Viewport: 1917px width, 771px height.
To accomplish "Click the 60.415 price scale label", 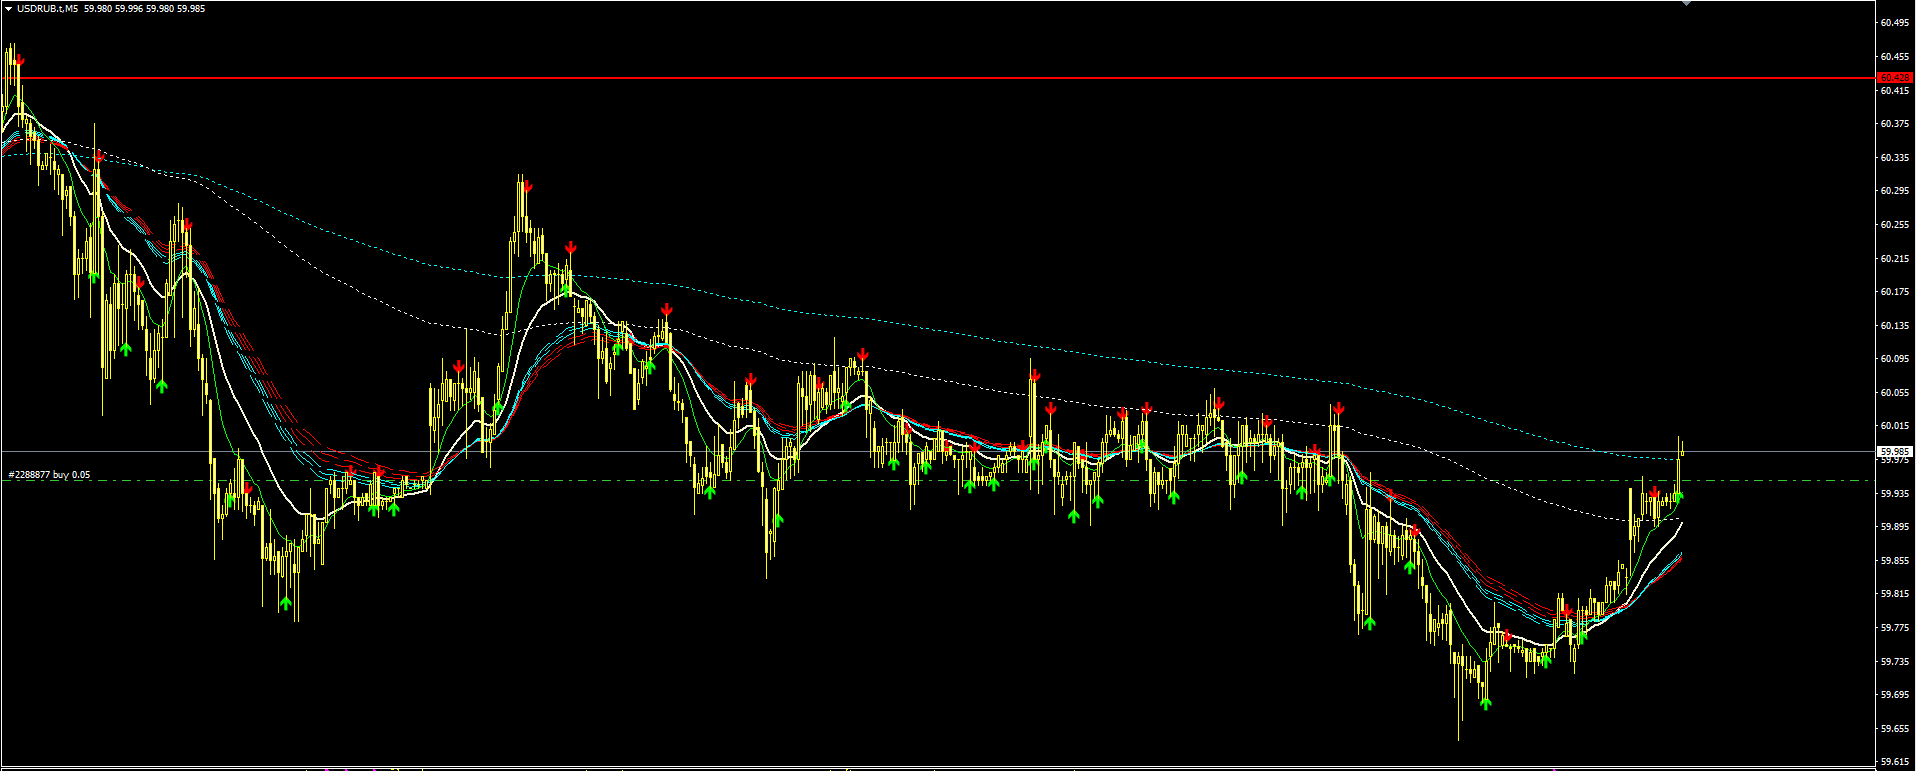I will pos(1893,90).
